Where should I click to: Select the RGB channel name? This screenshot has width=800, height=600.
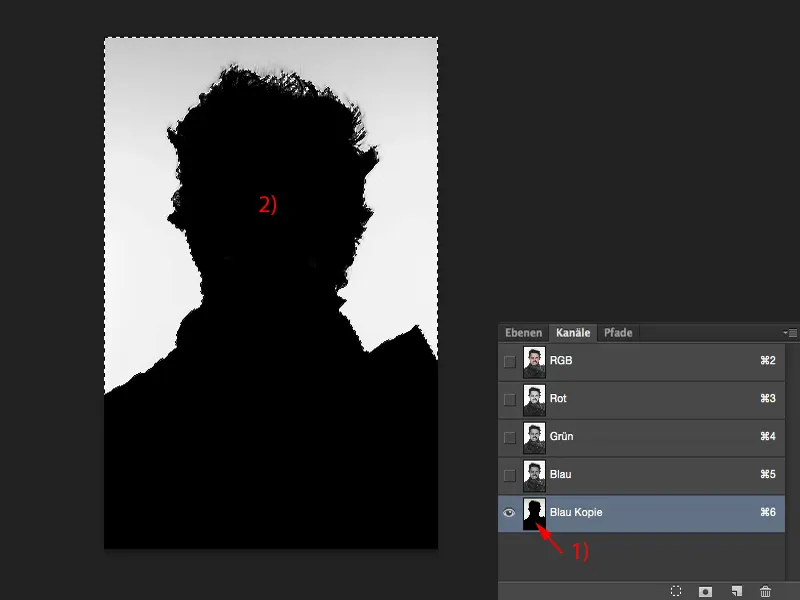[561, 360]
